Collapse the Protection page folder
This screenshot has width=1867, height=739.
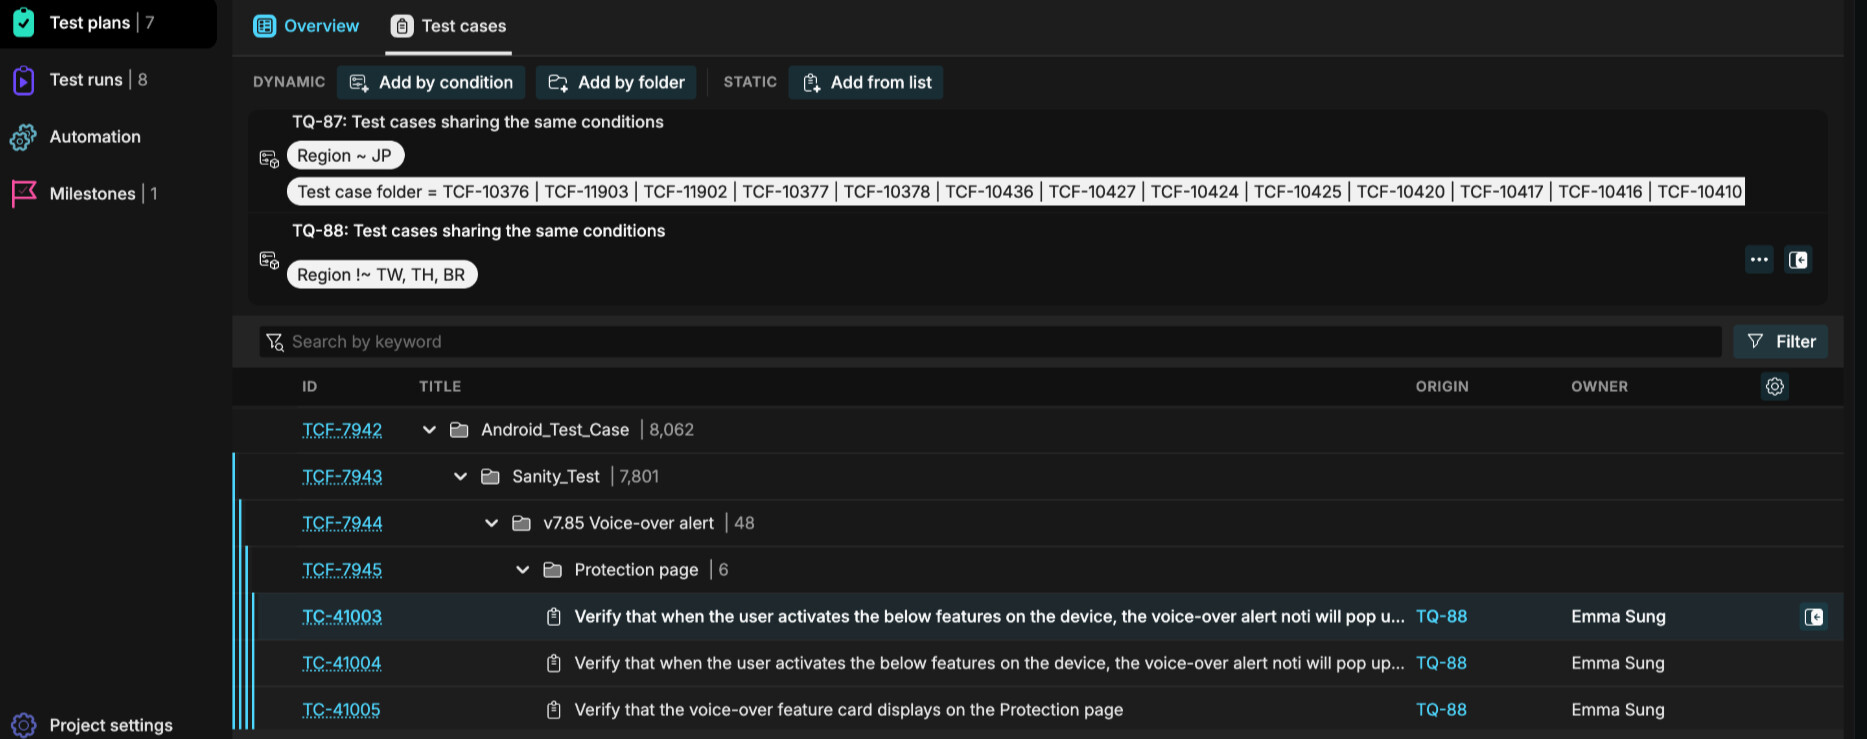point(522,570)
